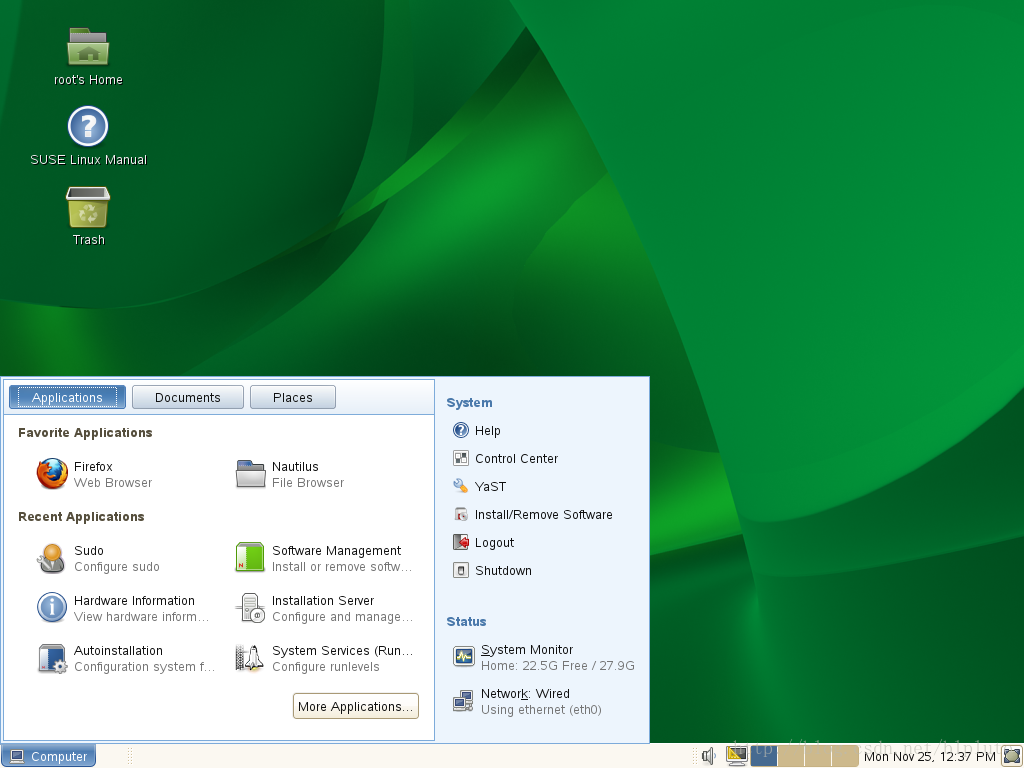This screenshot has width=1024, height=768.
Task: Click the volume speaker icon in the panel
Action: (709, 756)
